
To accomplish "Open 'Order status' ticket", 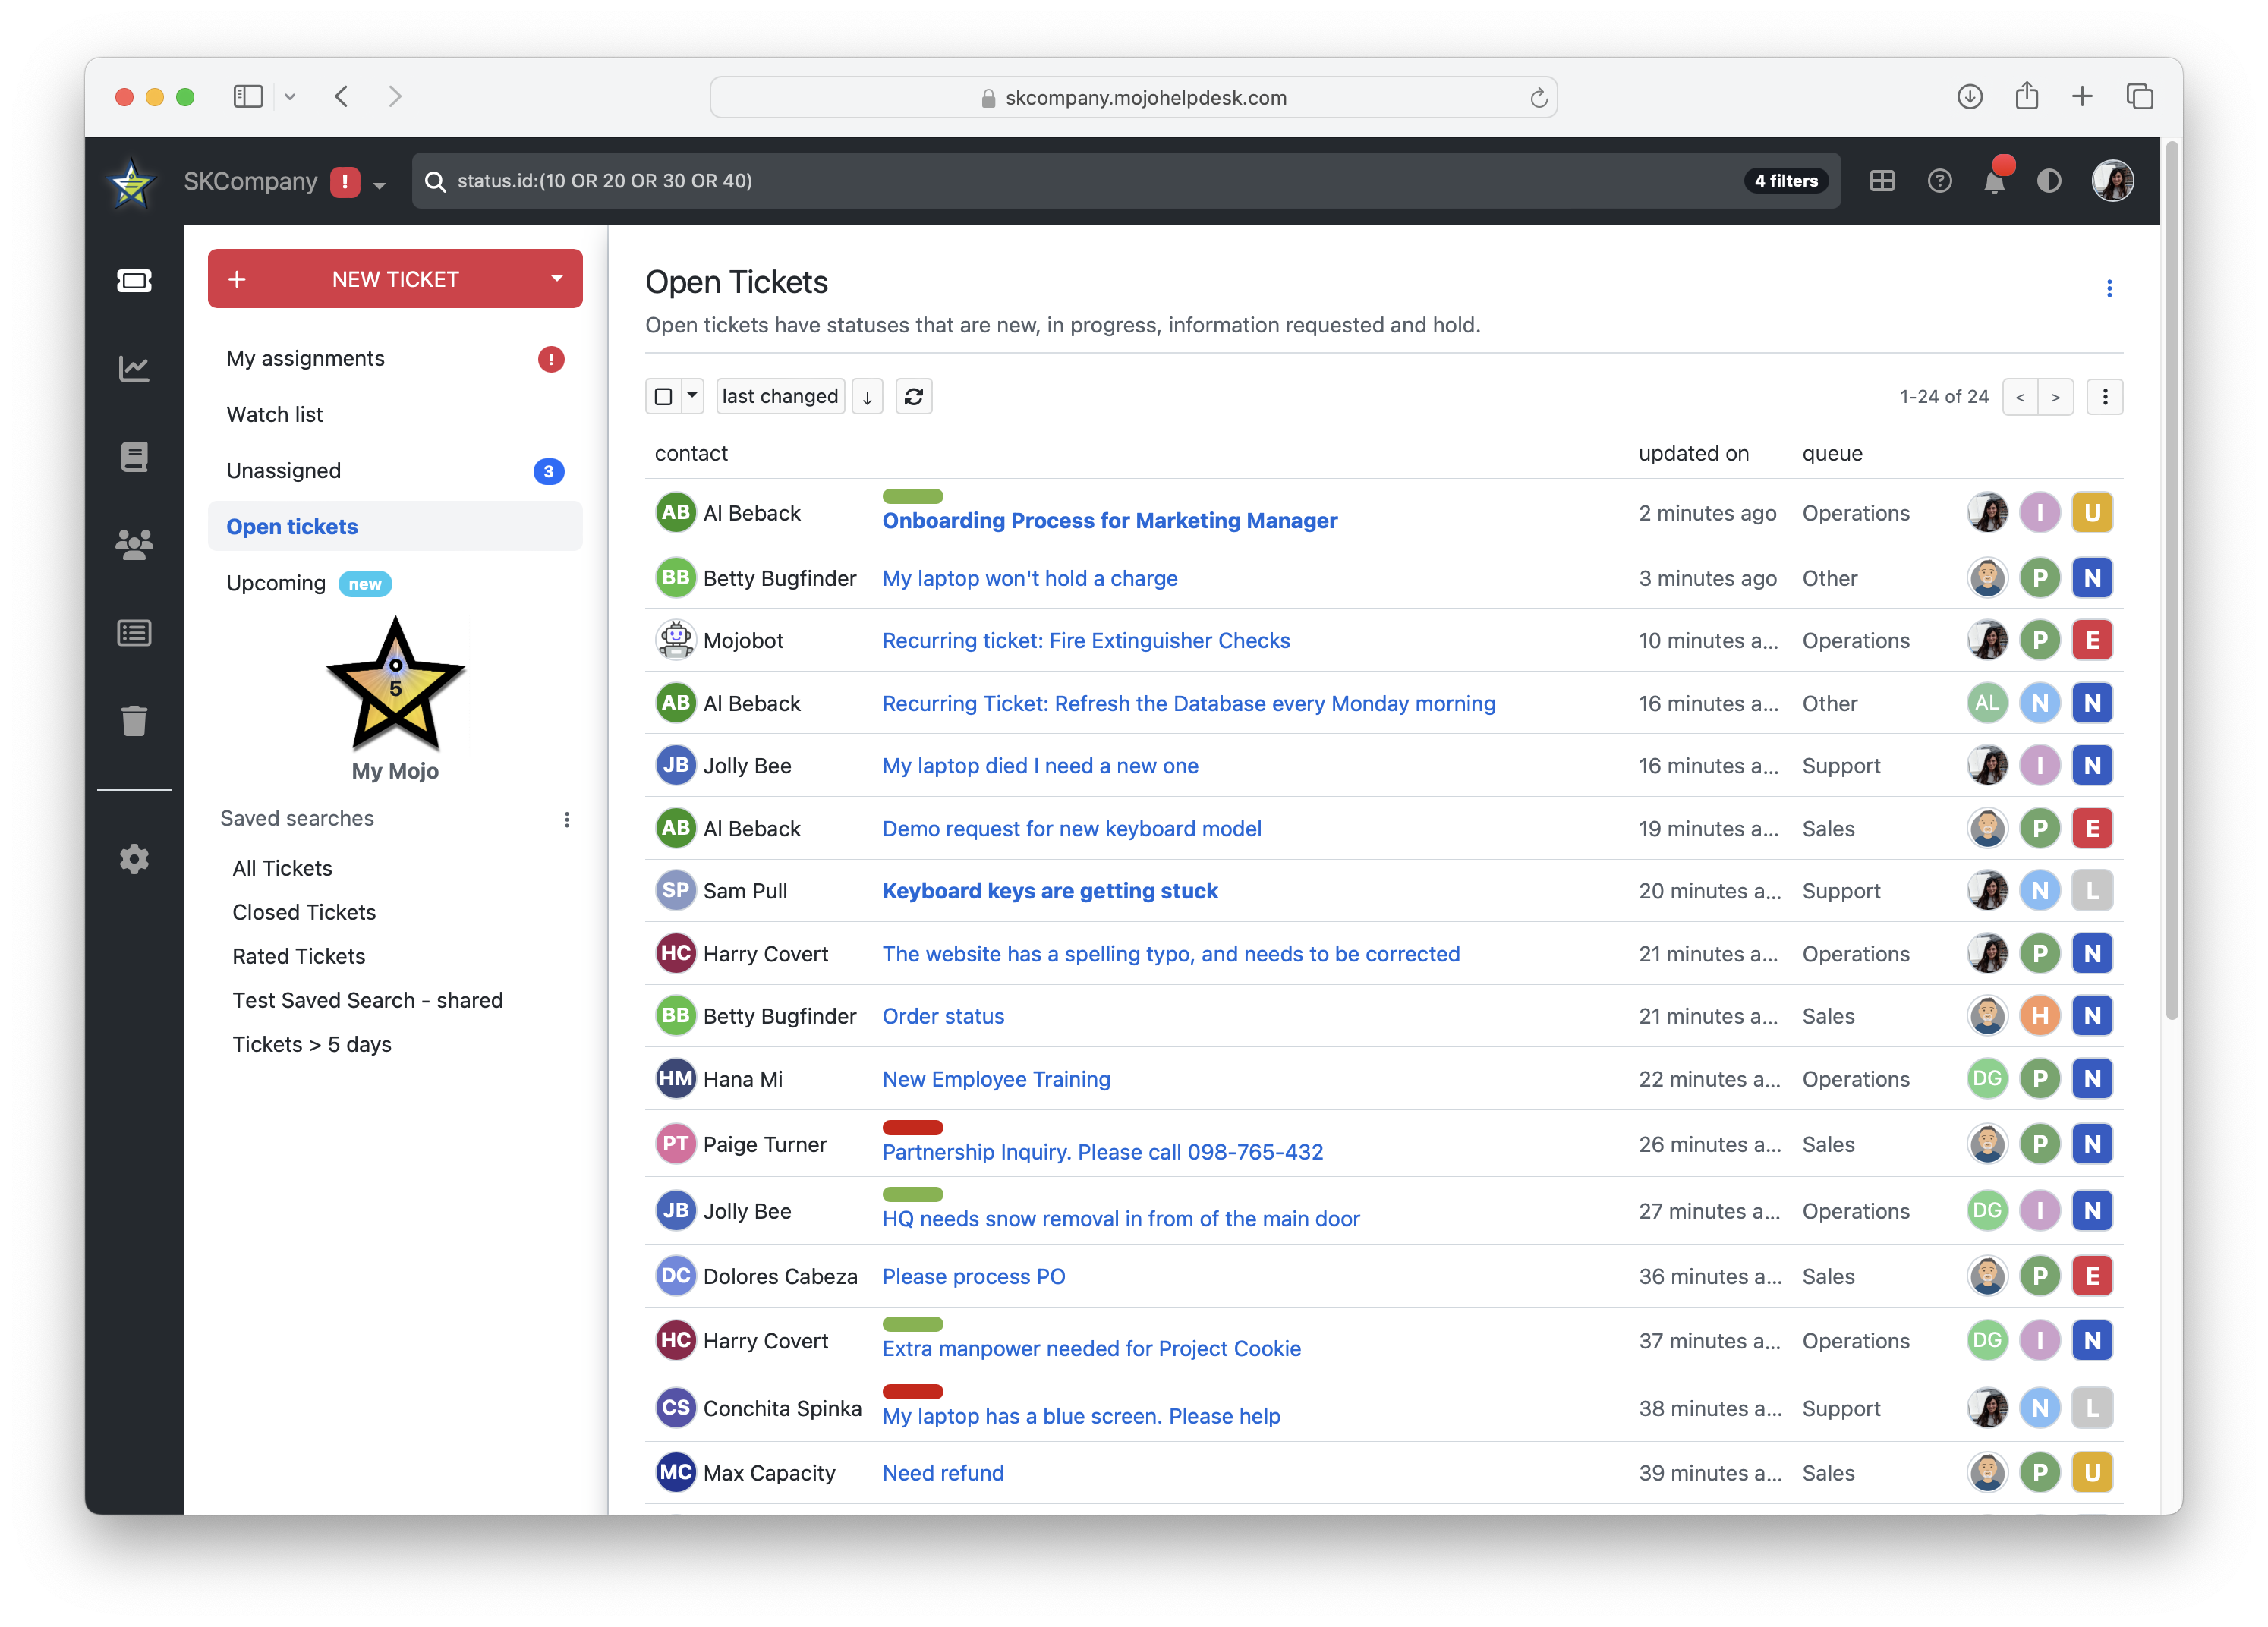I will pos(942,1016).
